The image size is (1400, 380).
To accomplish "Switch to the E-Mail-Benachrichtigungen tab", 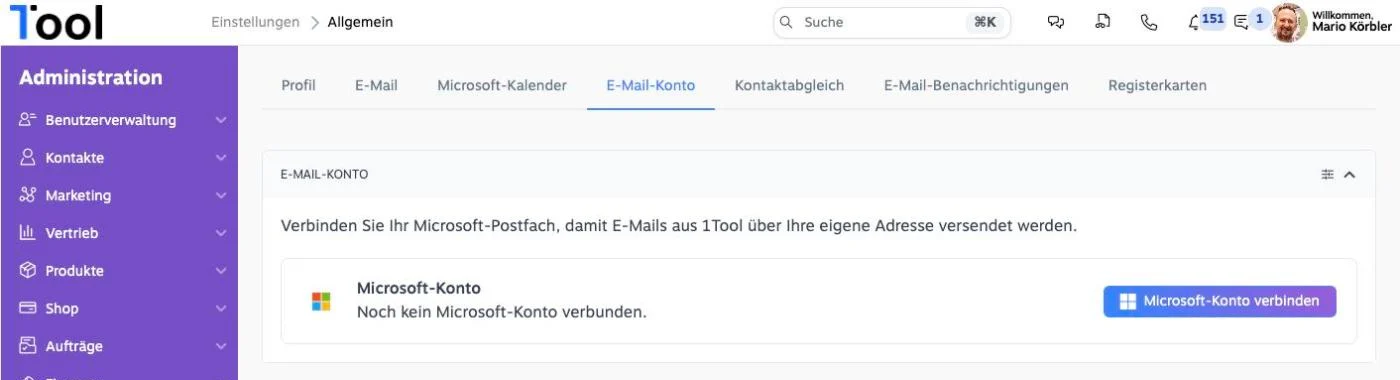I will pyautogui.click(x=976, y=85).
